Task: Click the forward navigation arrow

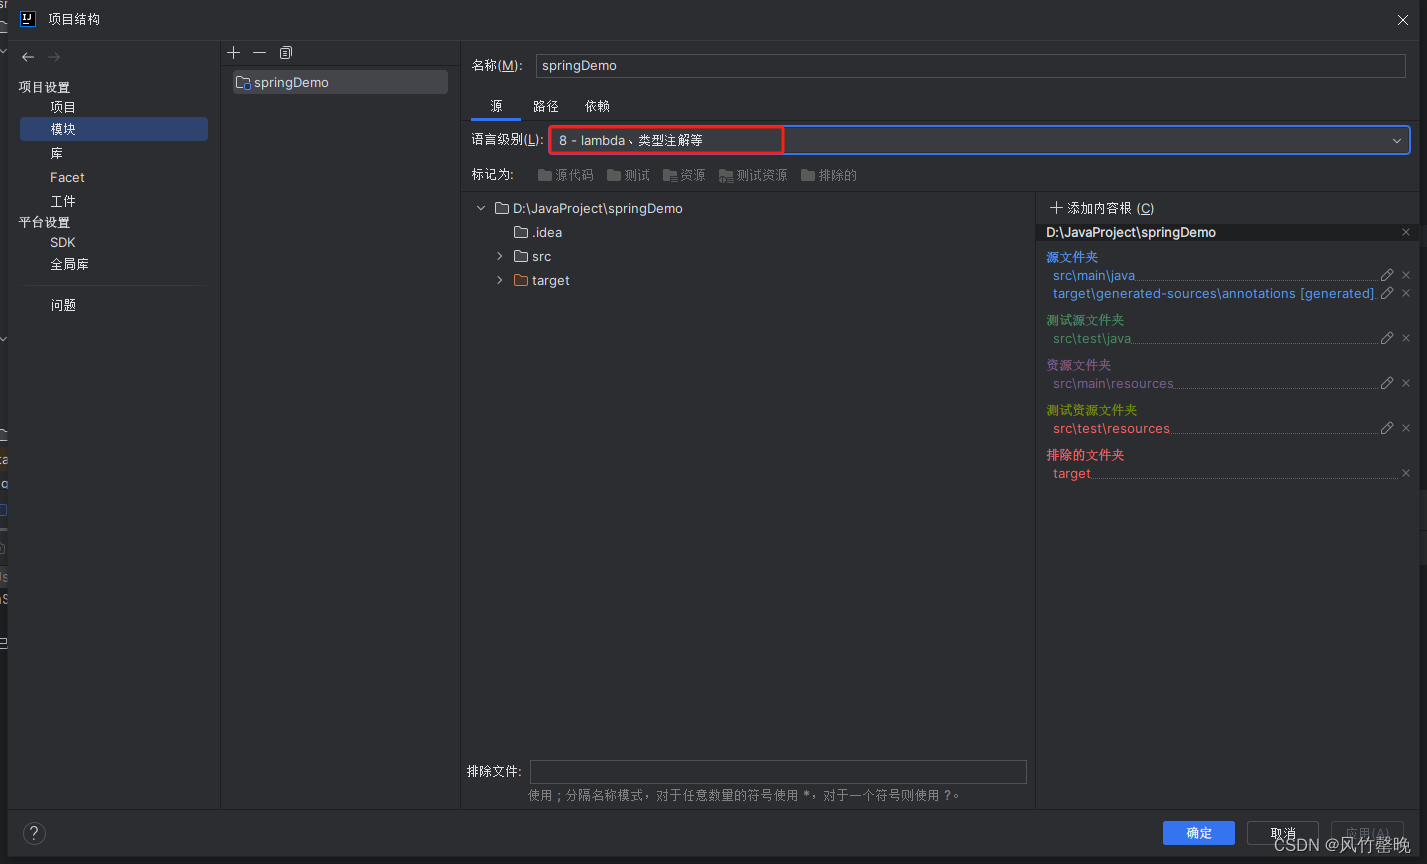Action: click(54, 57)
